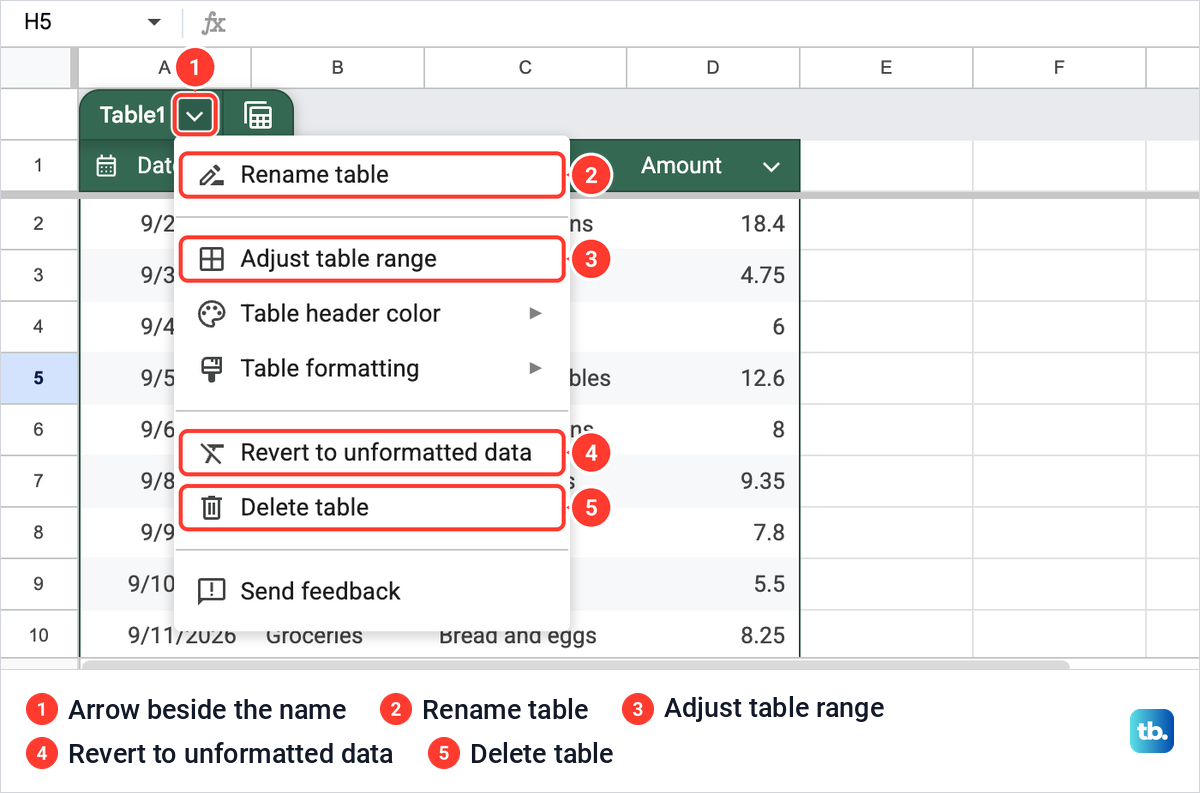
Task: Click the Amount column header text
Action: point(682,166)
